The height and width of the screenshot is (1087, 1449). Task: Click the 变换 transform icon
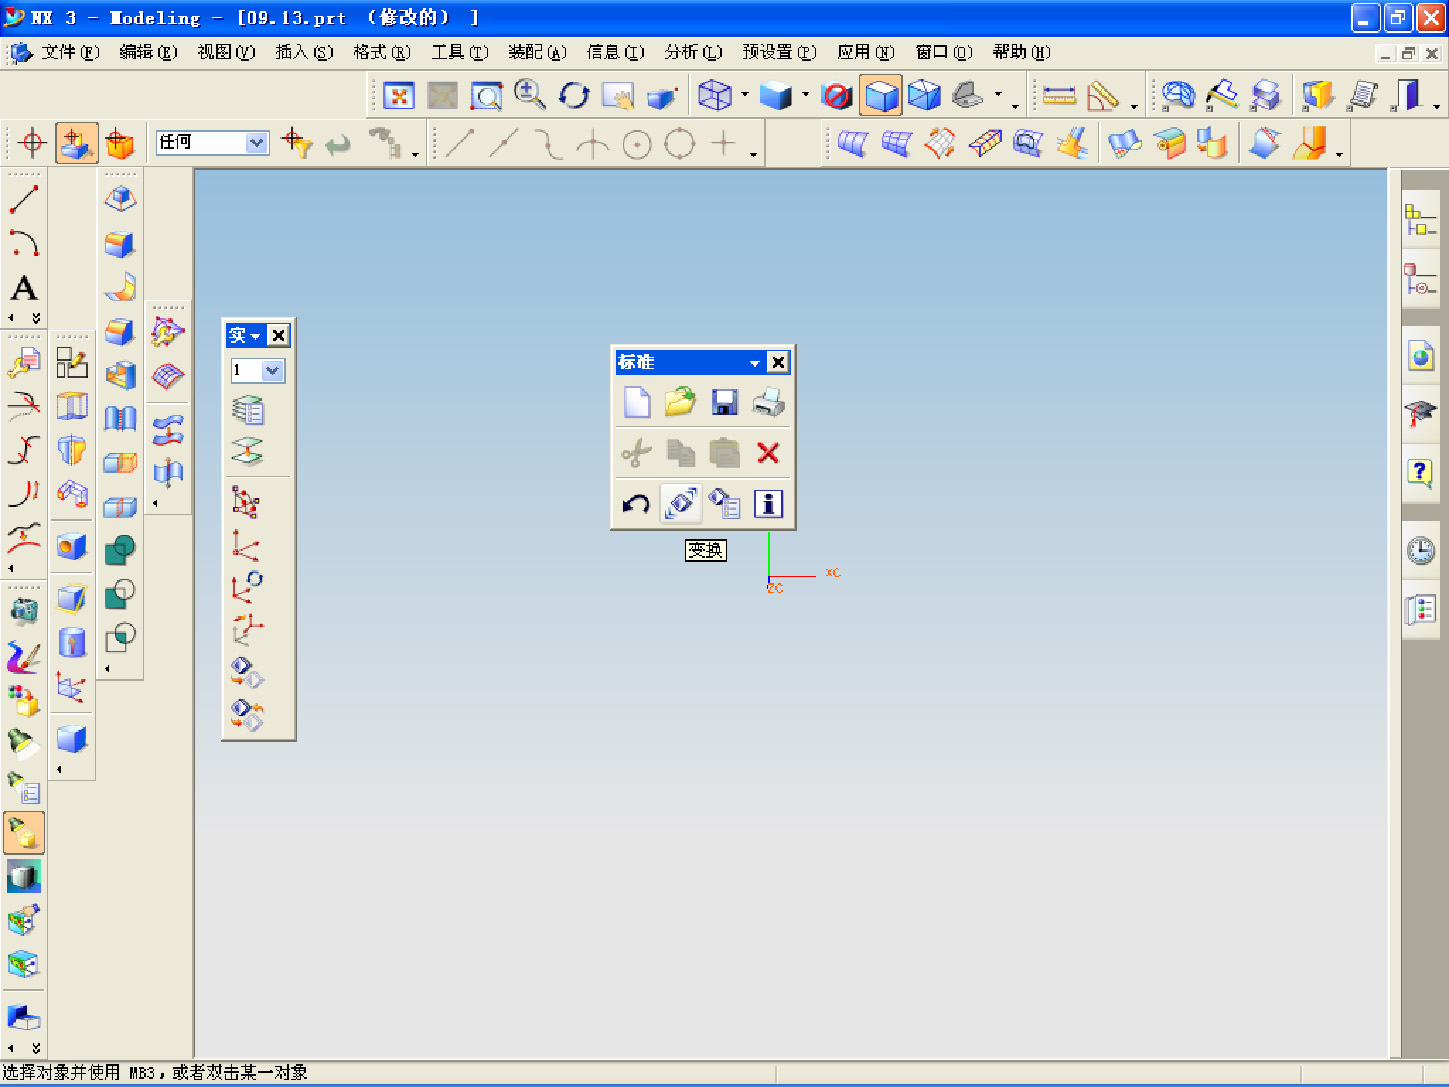[x=681, y=504]
